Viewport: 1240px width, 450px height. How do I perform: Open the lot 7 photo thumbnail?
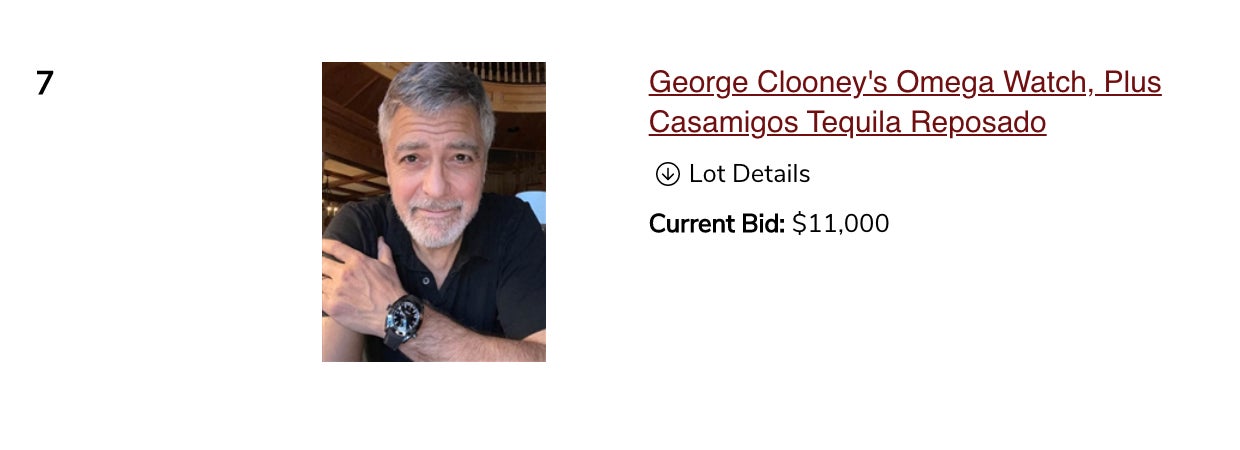[x=433, y=211]
